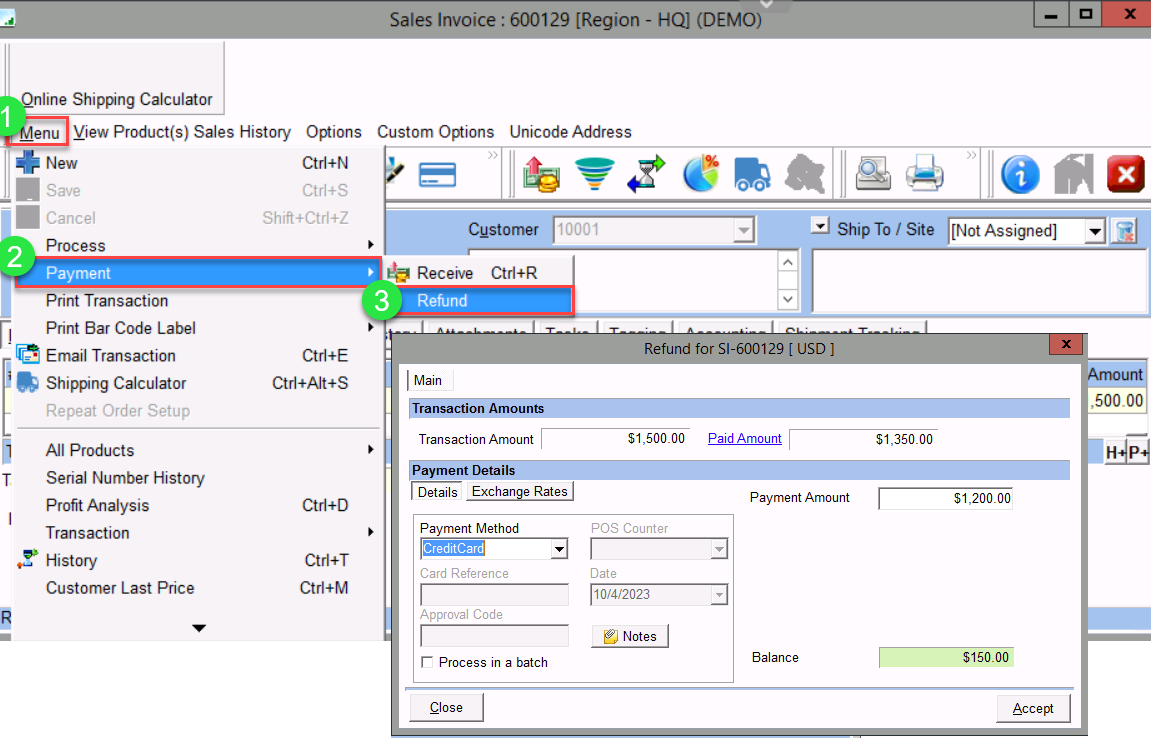Click the pie chart percent icon
The height and width of the screenshot is (738, 1151).
(x=701, y=175)
